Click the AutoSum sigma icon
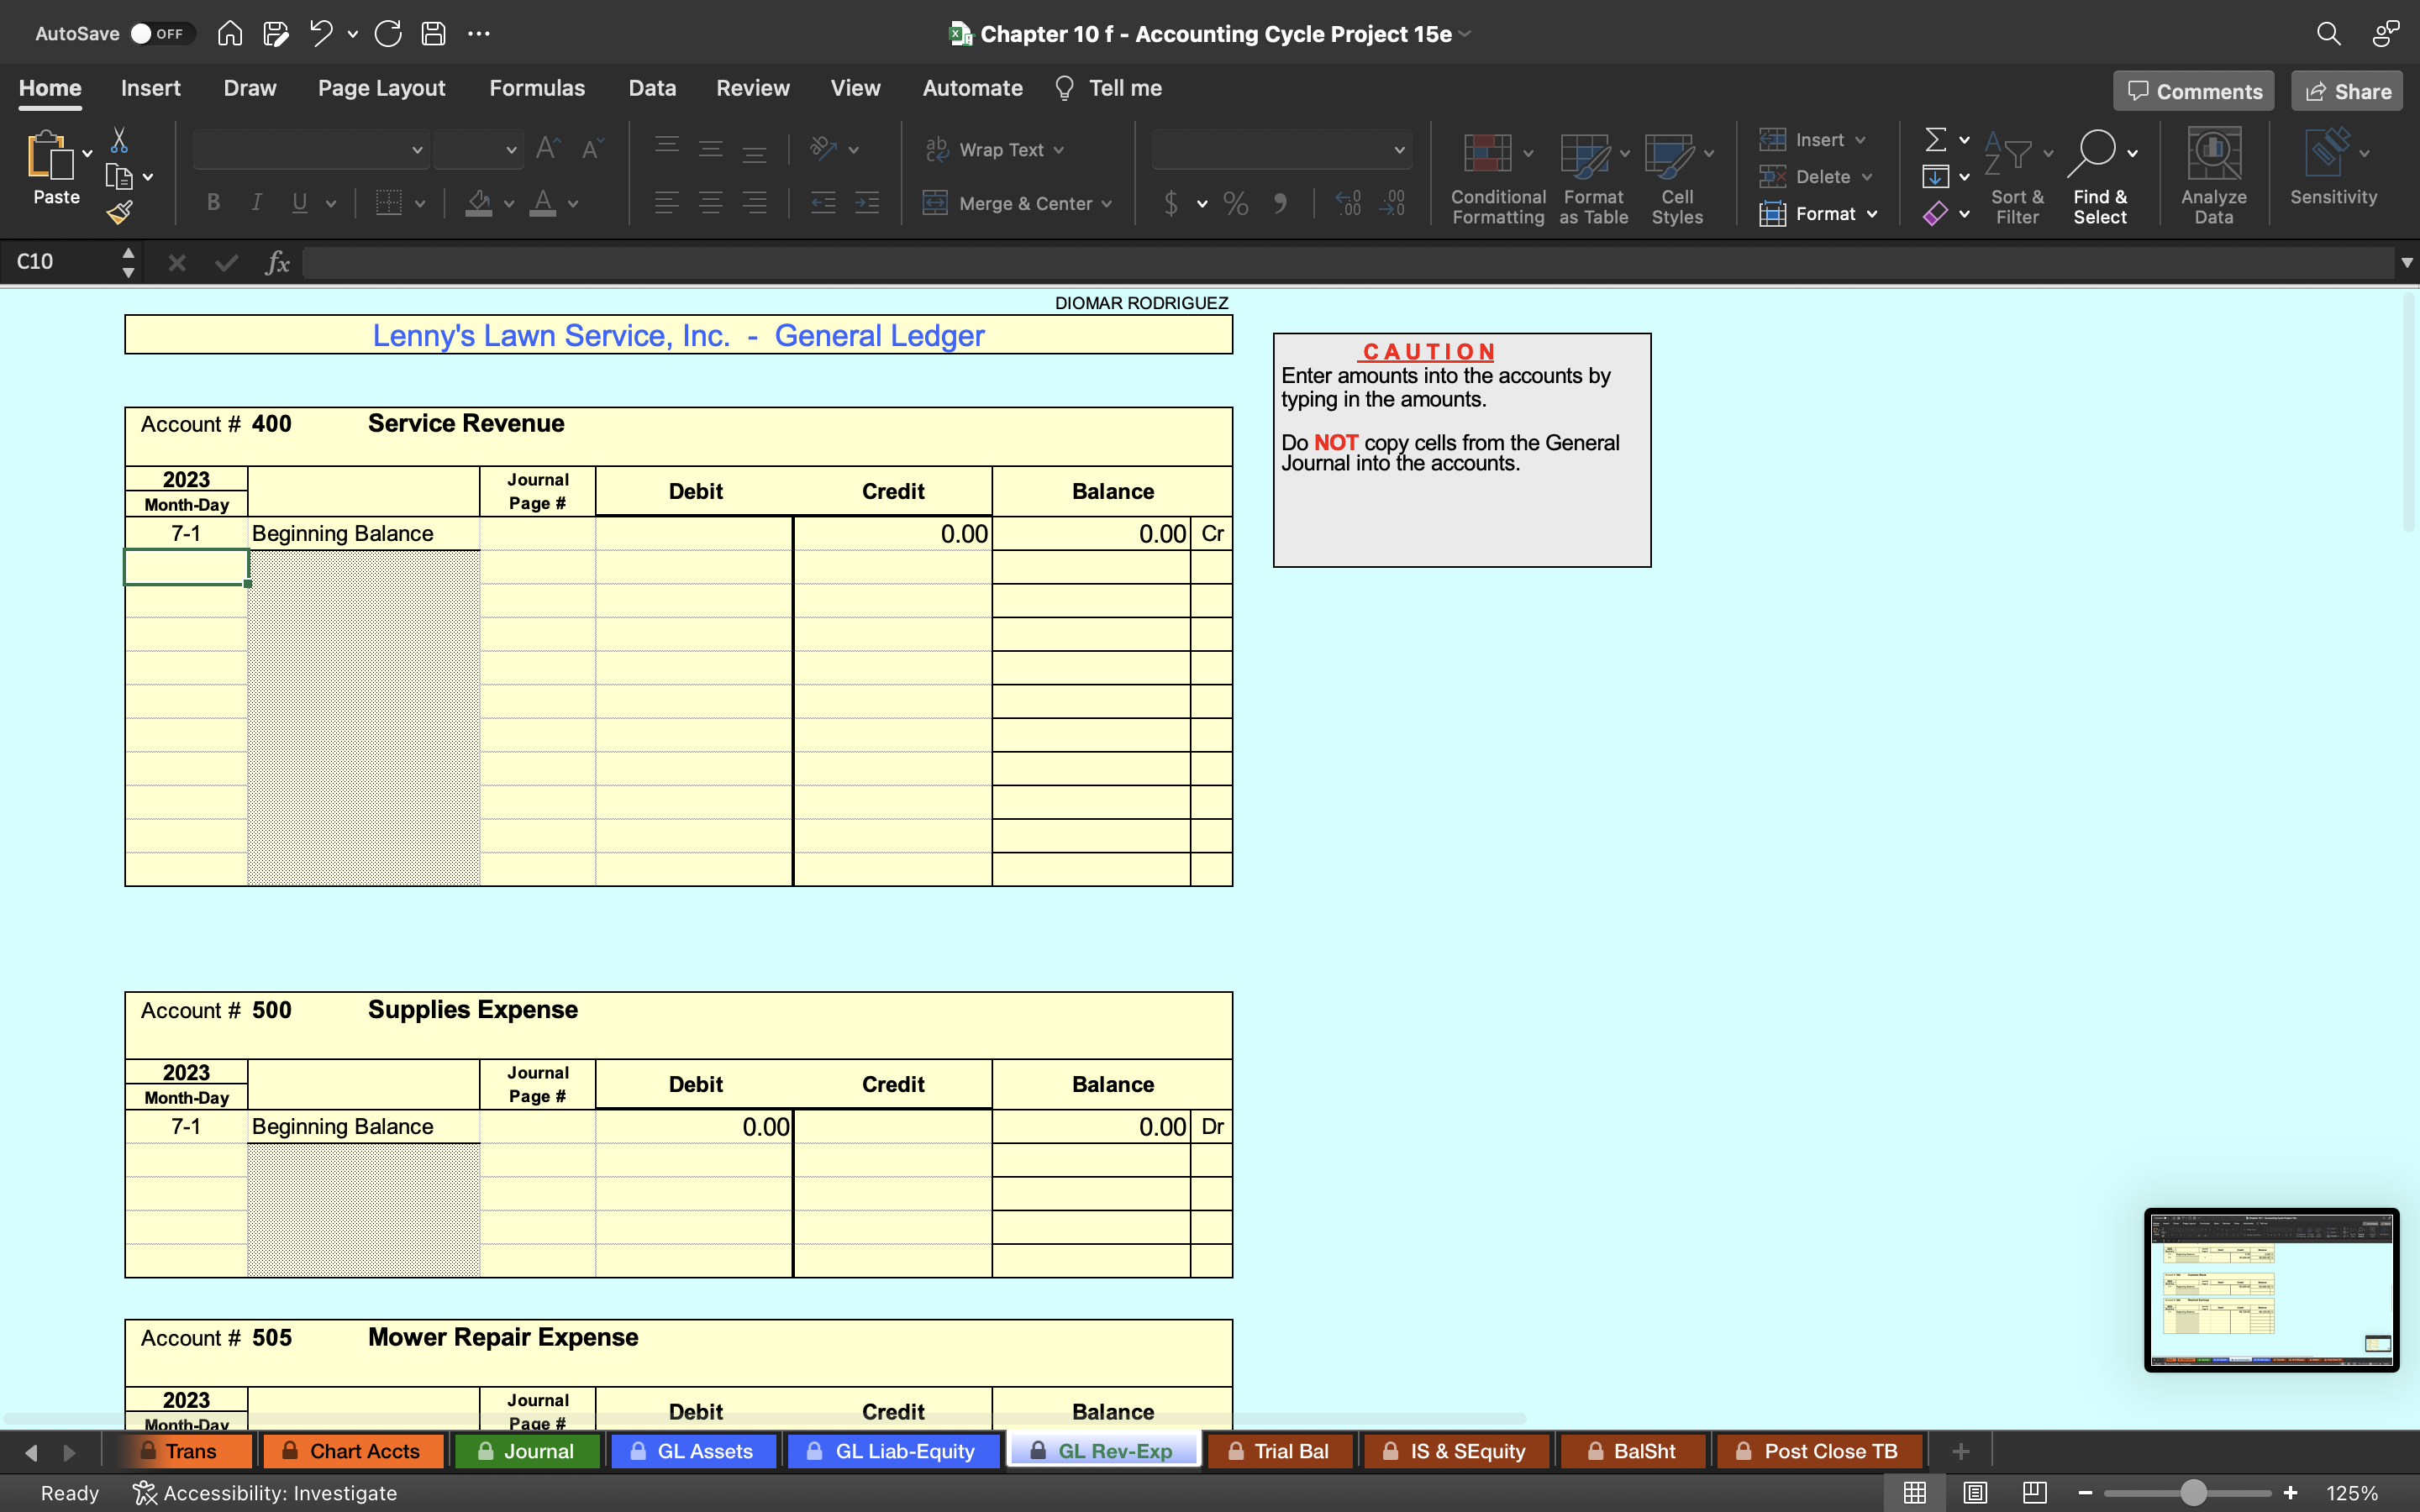2420x1512 pixels. pos(1936,140)
